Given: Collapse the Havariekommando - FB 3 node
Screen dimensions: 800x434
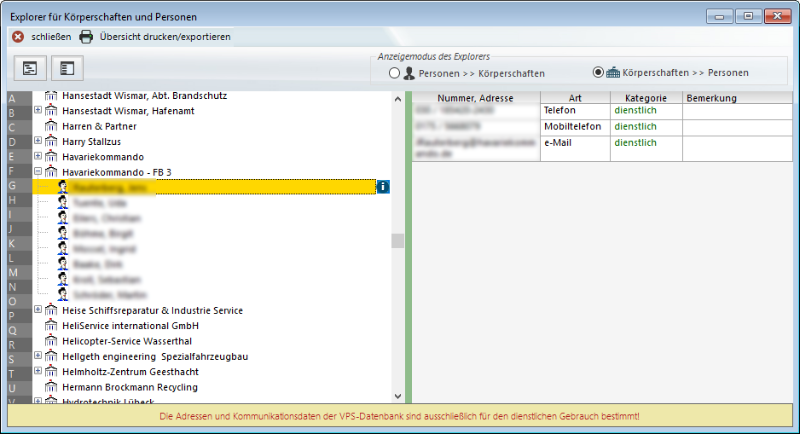Looking at the screenshot, I should (38, 171).
